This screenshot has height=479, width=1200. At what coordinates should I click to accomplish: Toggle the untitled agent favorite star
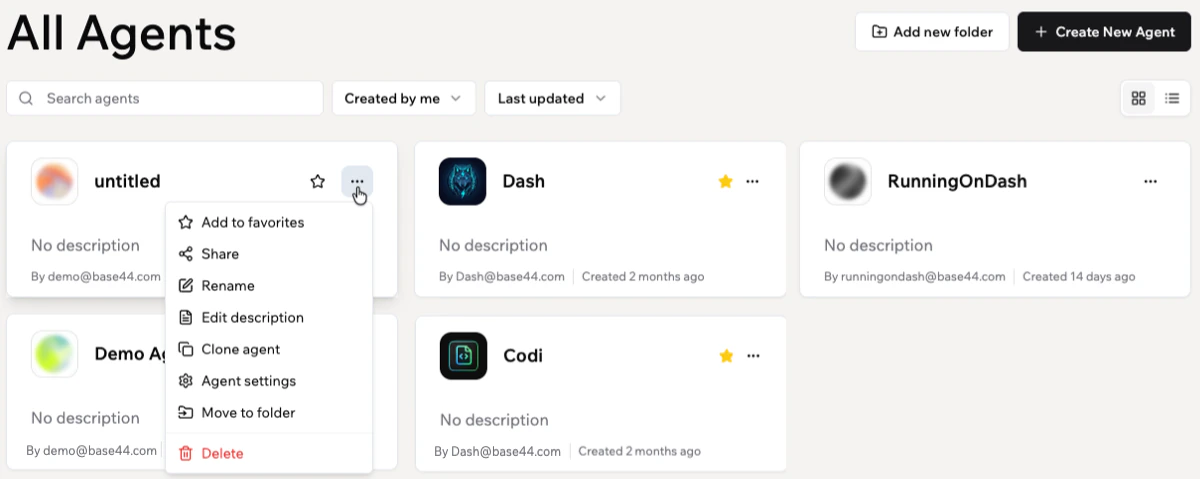click(x=318, y=181)
